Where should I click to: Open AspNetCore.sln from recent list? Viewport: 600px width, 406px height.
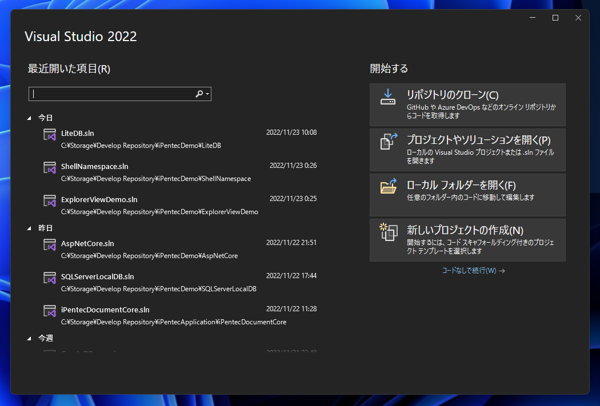click(180, 249)
